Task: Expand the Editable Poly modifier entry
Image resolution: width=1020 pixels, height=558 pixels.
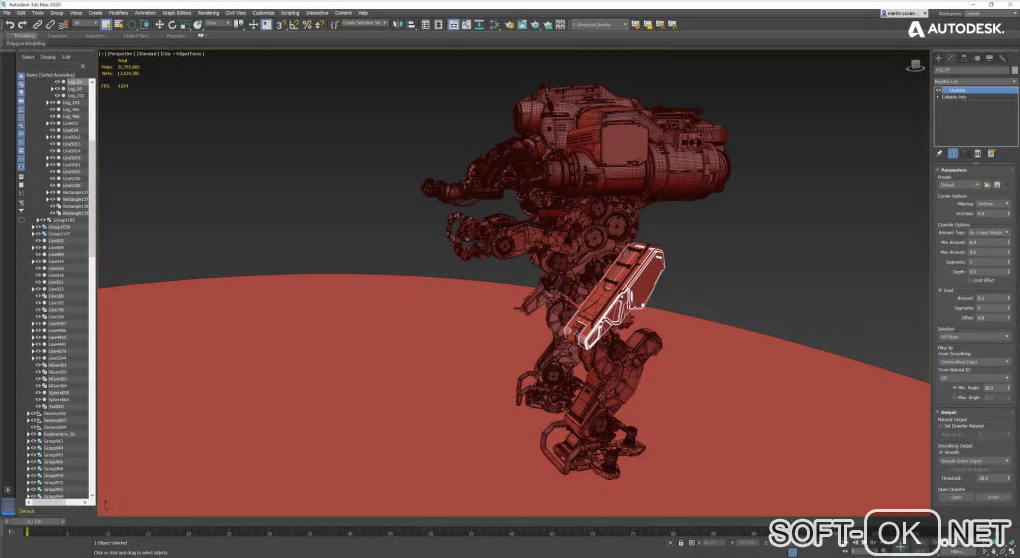Action: [938, 97]
